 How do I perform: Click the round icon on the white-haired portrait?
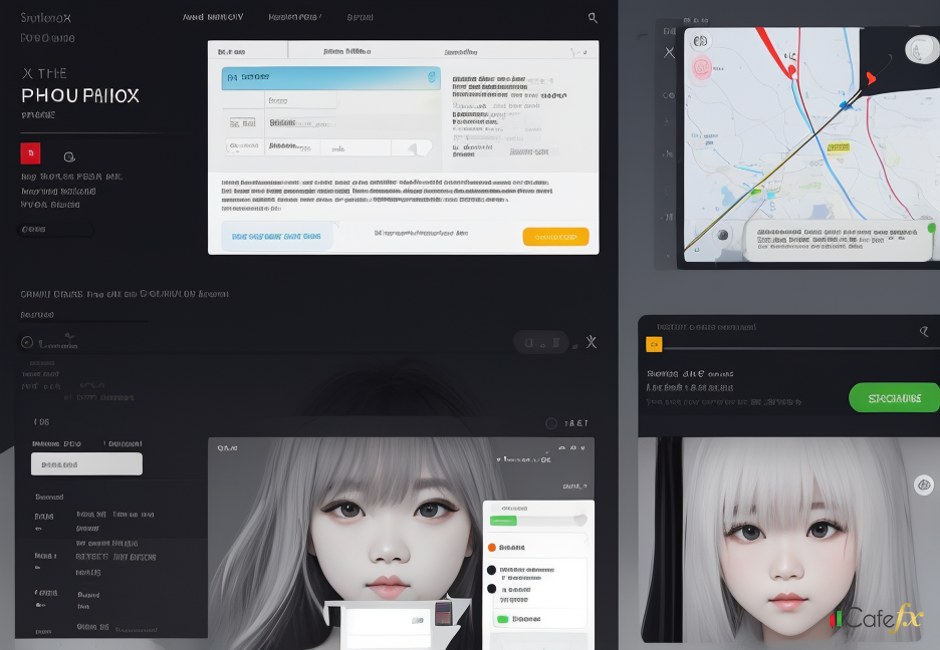pyautogui.click(x=923, y=484)
